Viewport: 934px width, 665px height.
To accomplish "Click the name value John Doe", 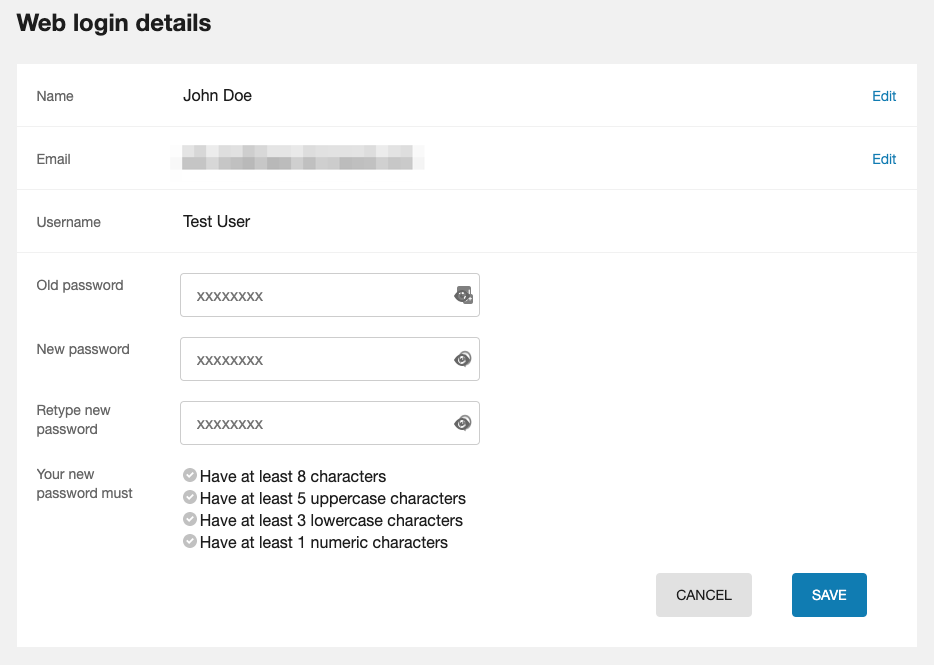I will click(x=217, y=96).
